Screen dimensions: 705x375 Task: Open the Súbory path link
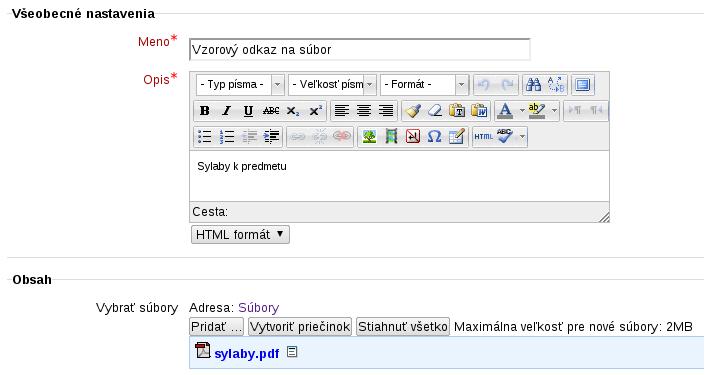click(x=259, y=308)
